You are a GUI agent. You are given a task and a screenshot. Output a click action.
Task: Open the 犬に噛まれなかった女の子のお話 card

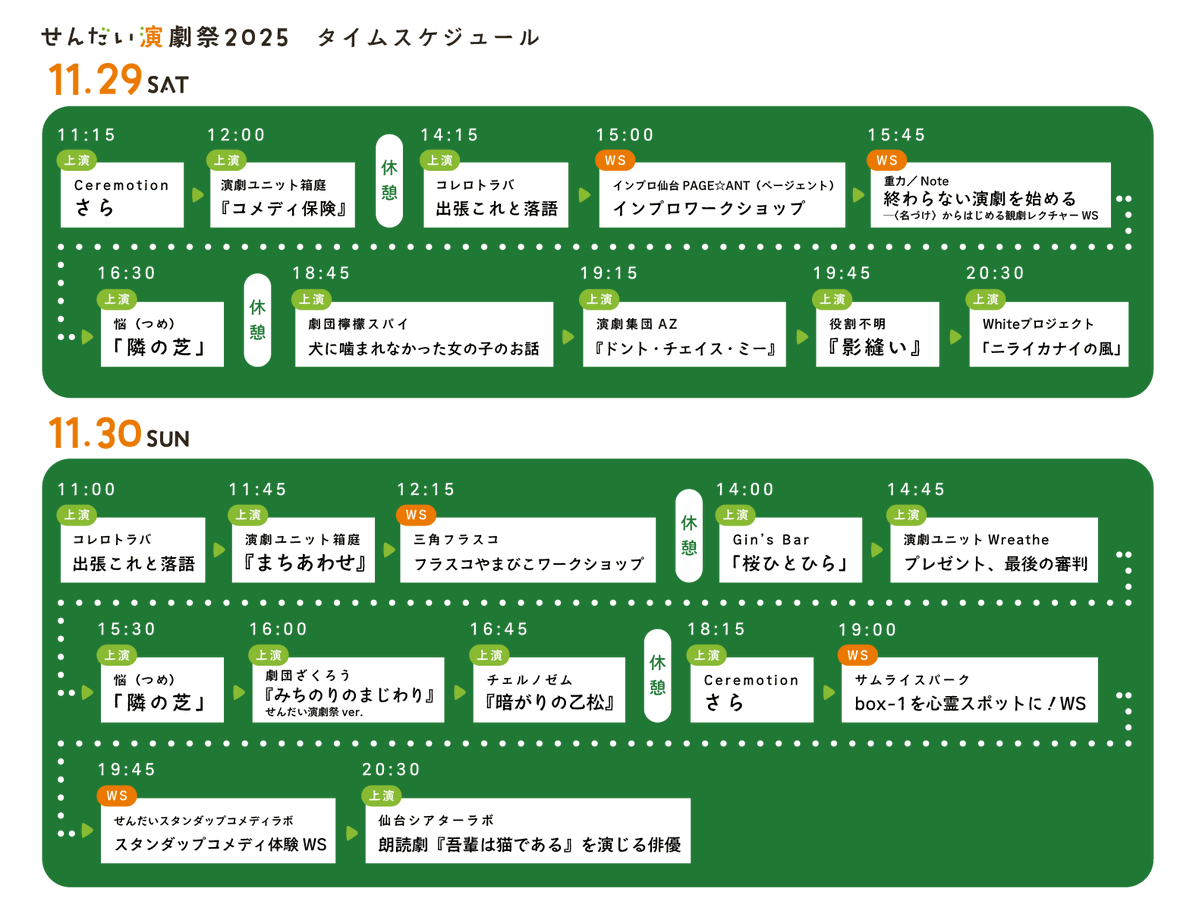click(x=424, y=334)
